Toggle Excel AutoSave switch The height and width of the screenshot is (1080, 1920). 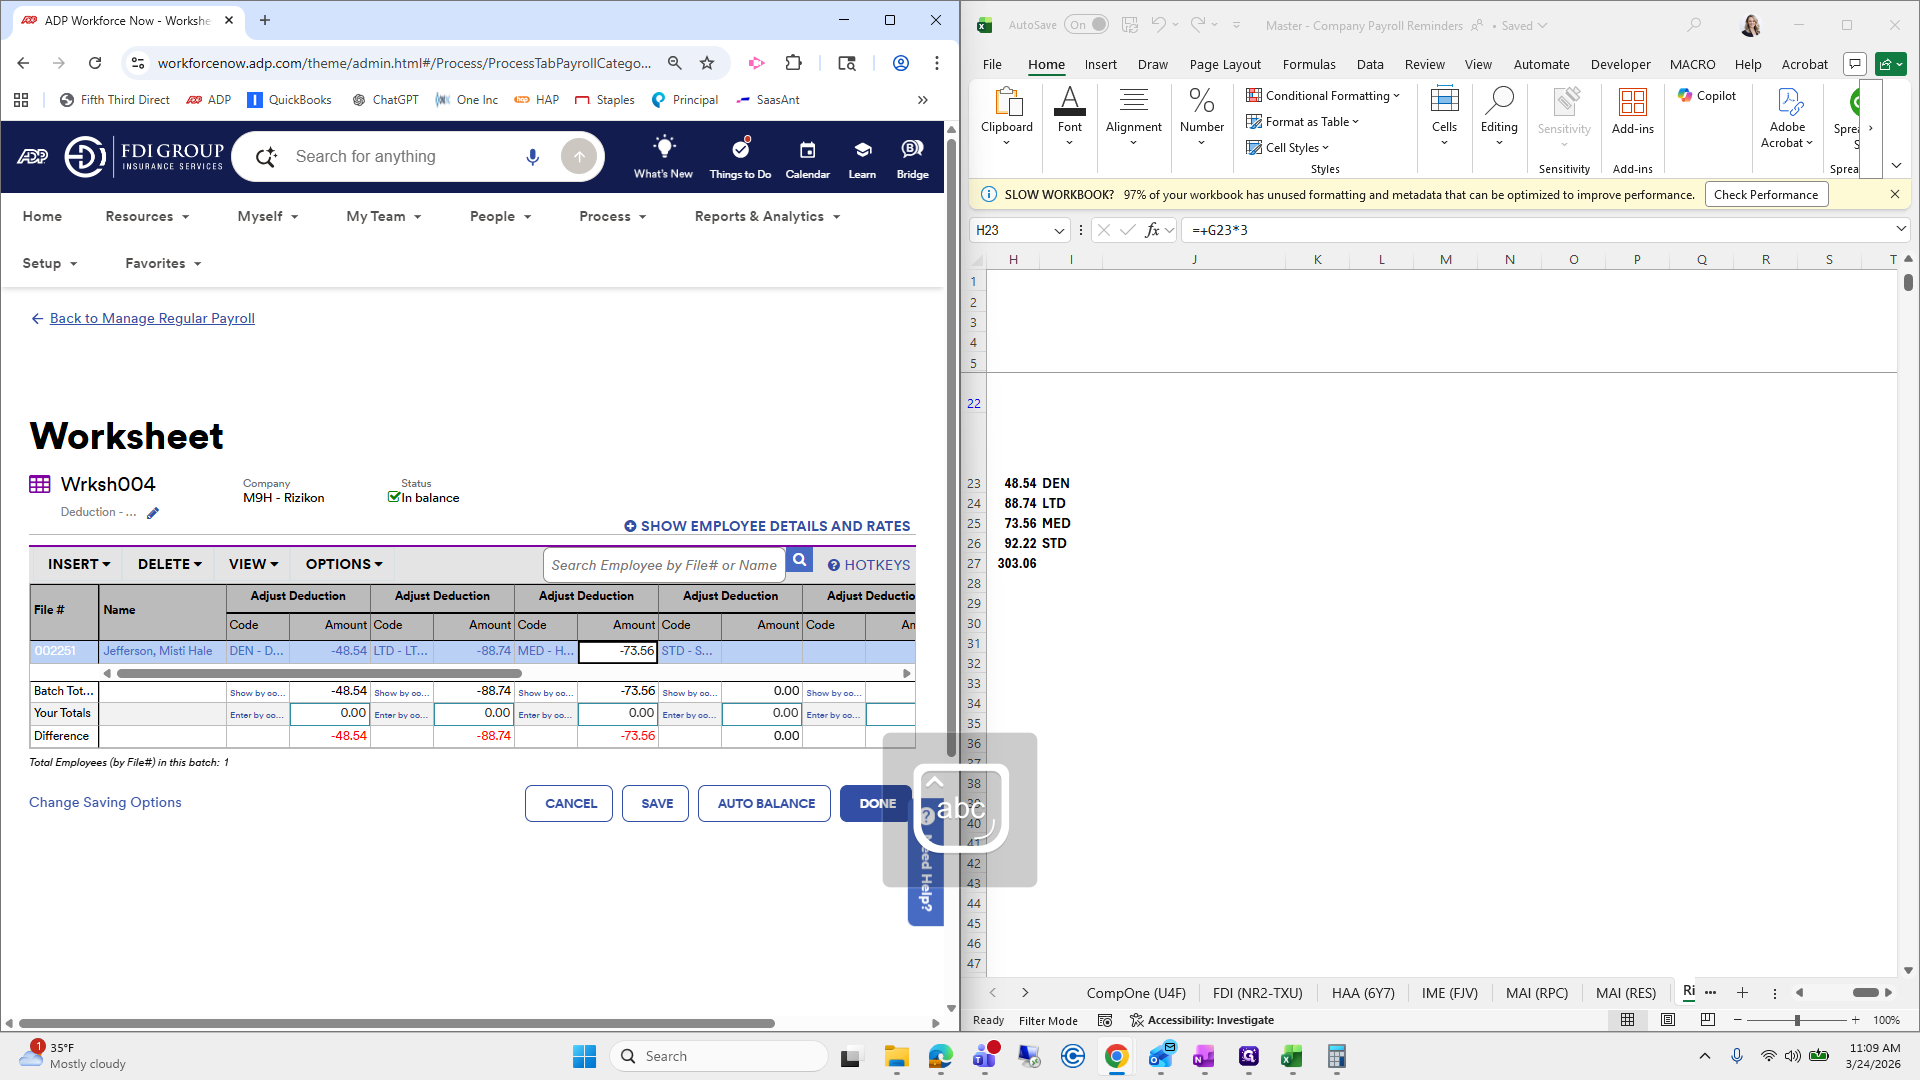coord(1087,25)
